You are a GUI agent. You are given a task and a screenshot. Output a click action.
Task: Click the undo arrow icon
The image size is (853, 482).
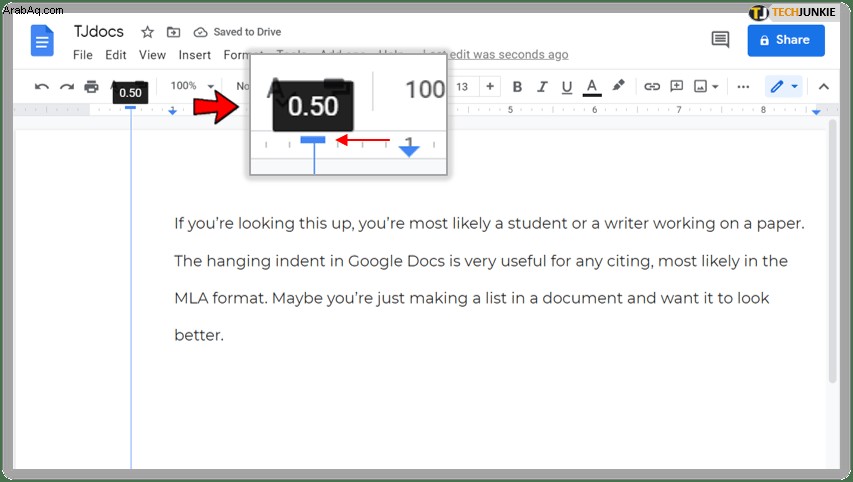[41, 86]
